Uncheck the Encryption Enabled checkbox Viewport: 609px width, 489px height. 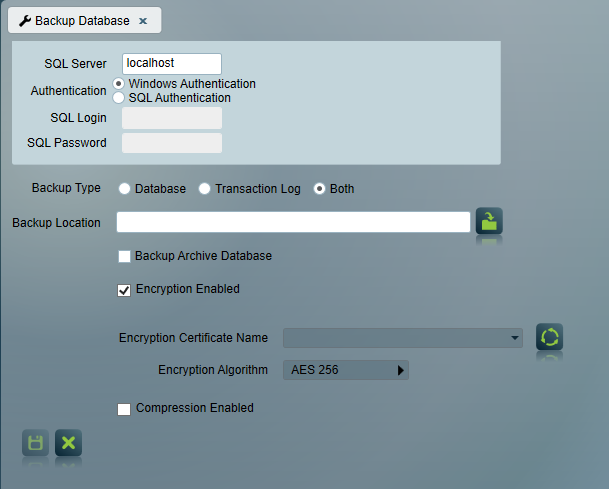tap(124, 290)
